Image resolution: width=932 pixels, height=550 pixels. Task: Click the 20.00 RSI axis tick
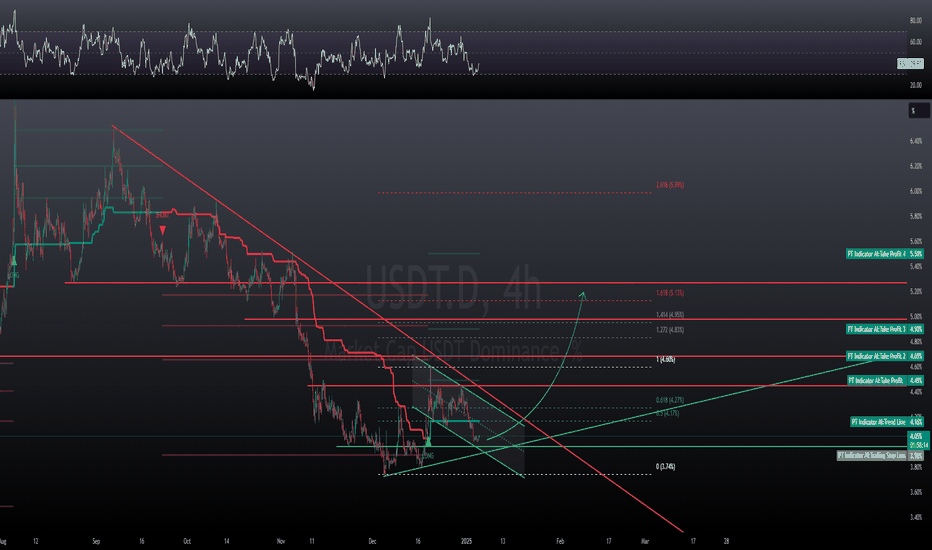(915, 85)
